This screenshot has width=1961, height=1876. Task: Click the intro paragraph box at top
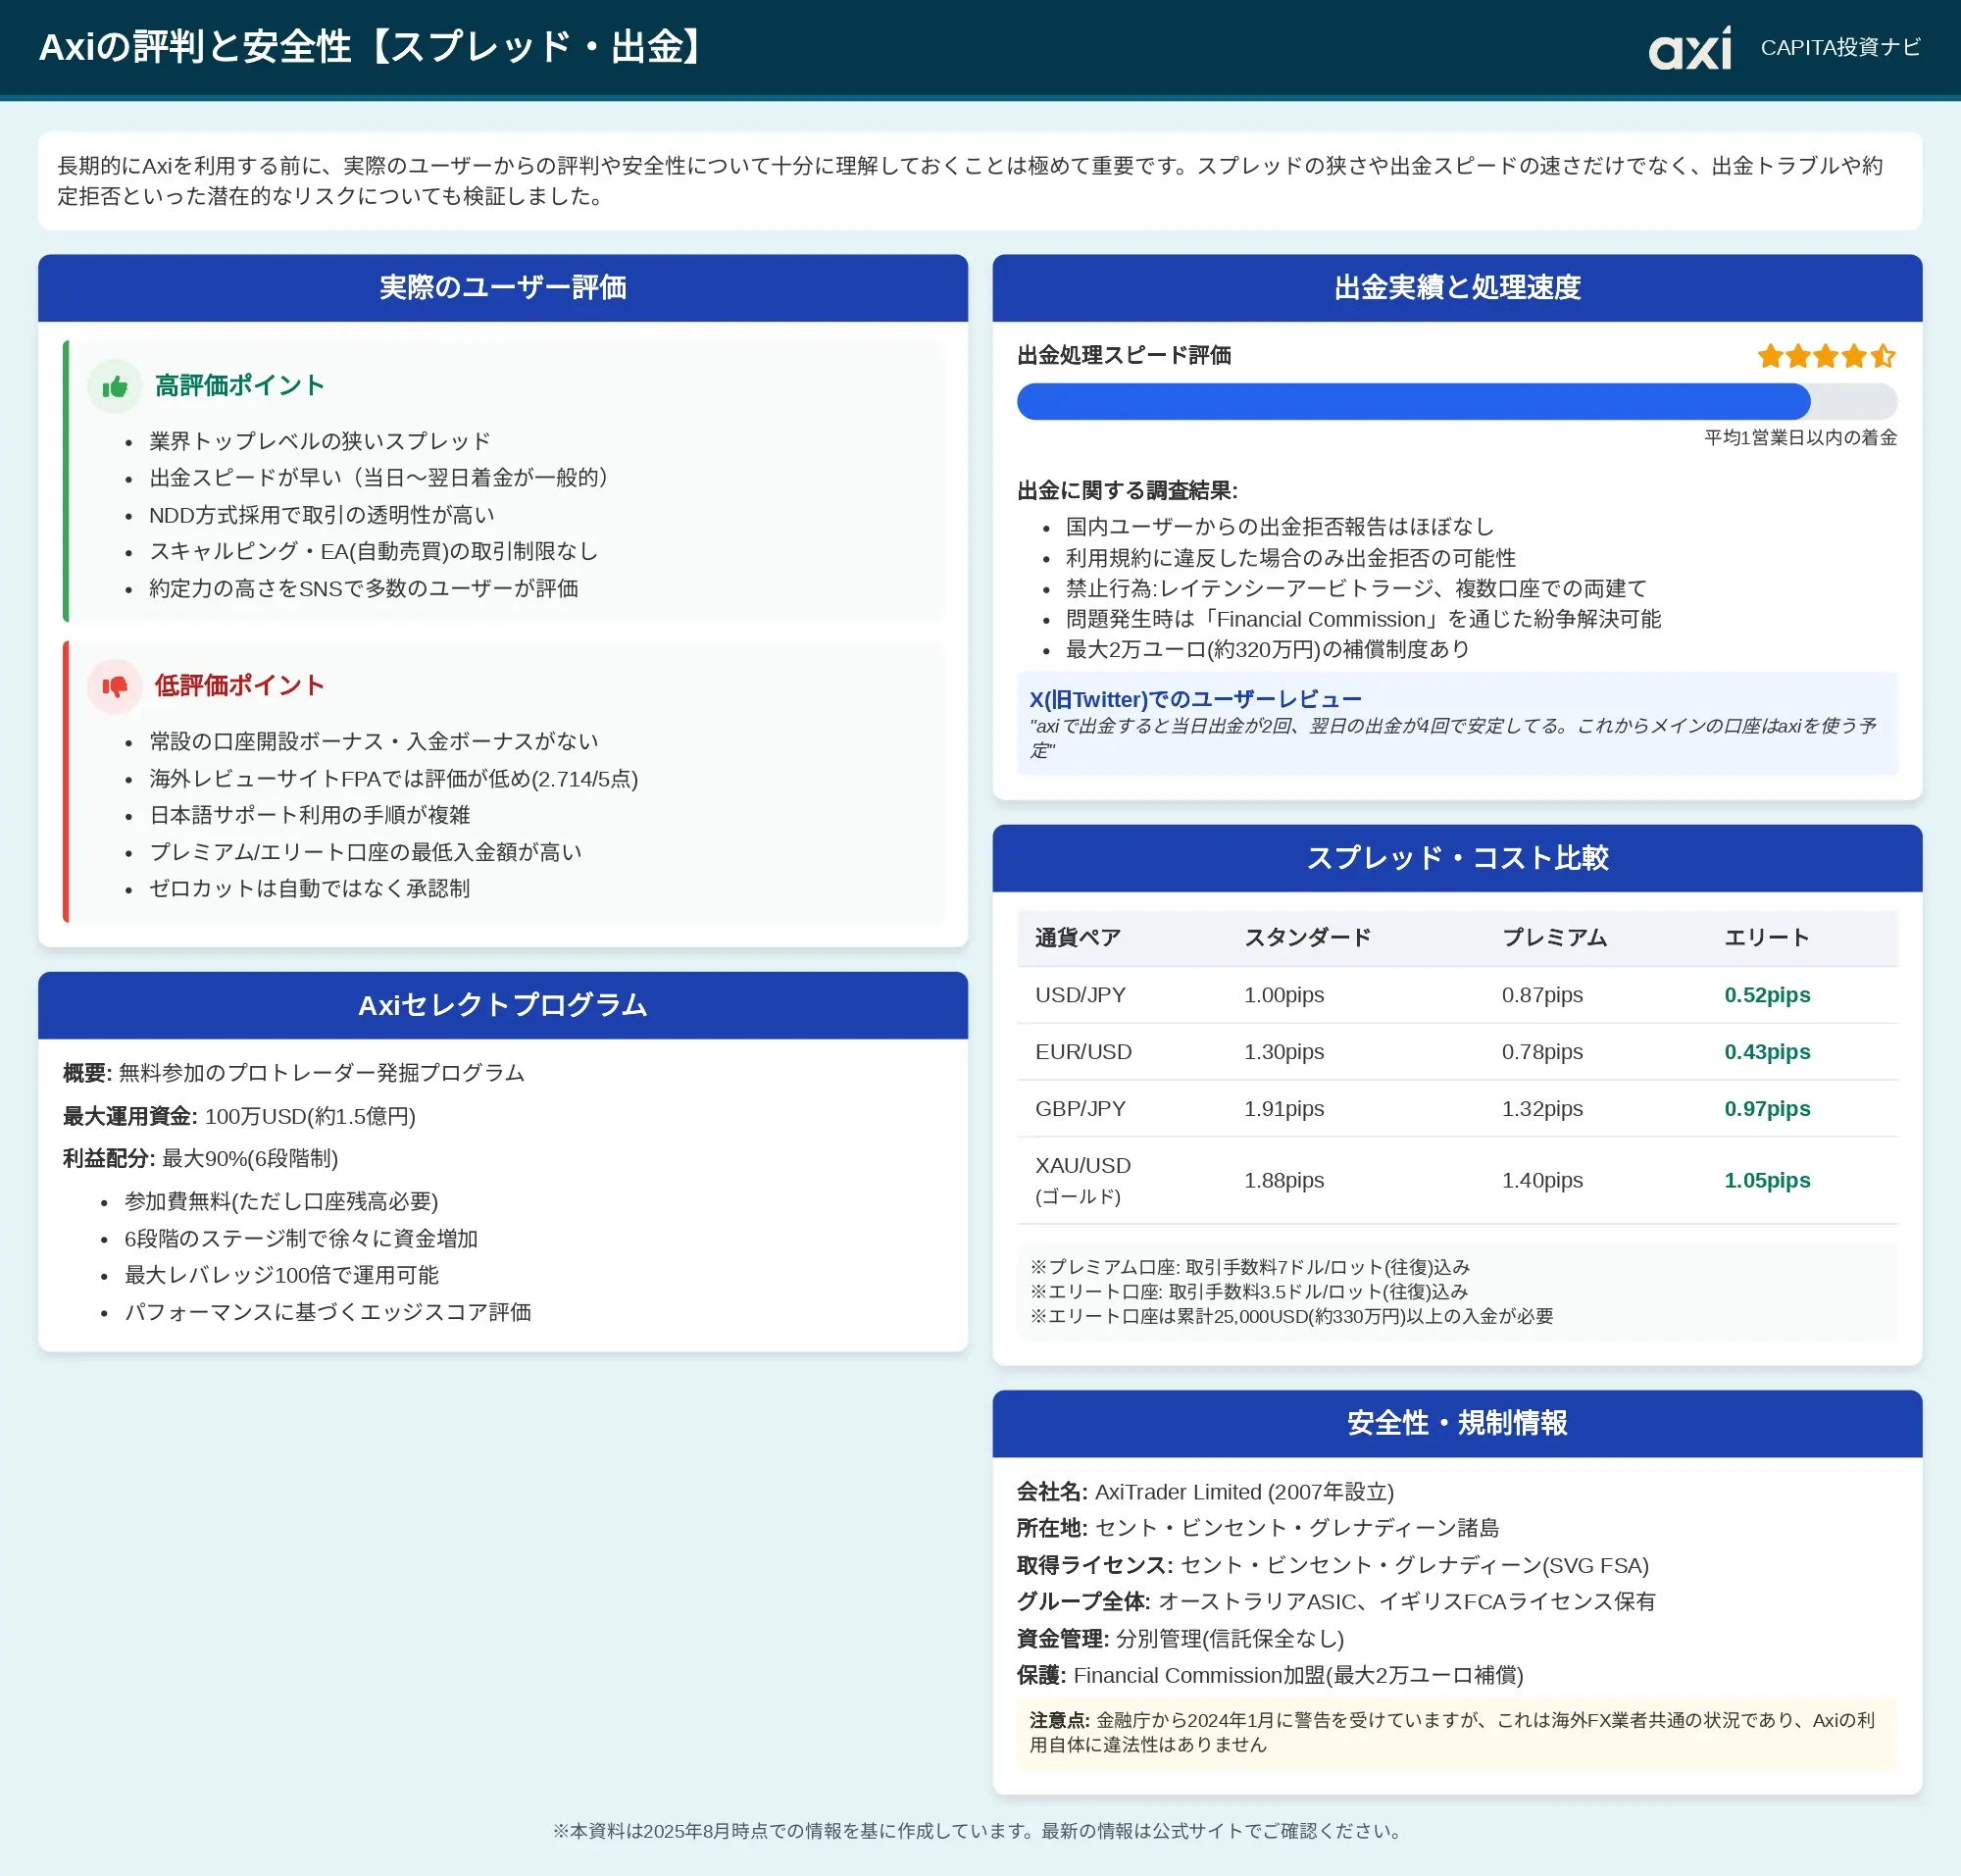980,181
